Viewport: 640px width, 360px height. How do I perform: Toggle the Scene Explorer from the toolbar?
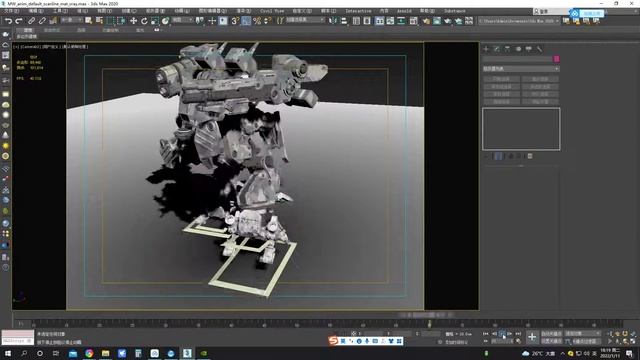[356, 21]
